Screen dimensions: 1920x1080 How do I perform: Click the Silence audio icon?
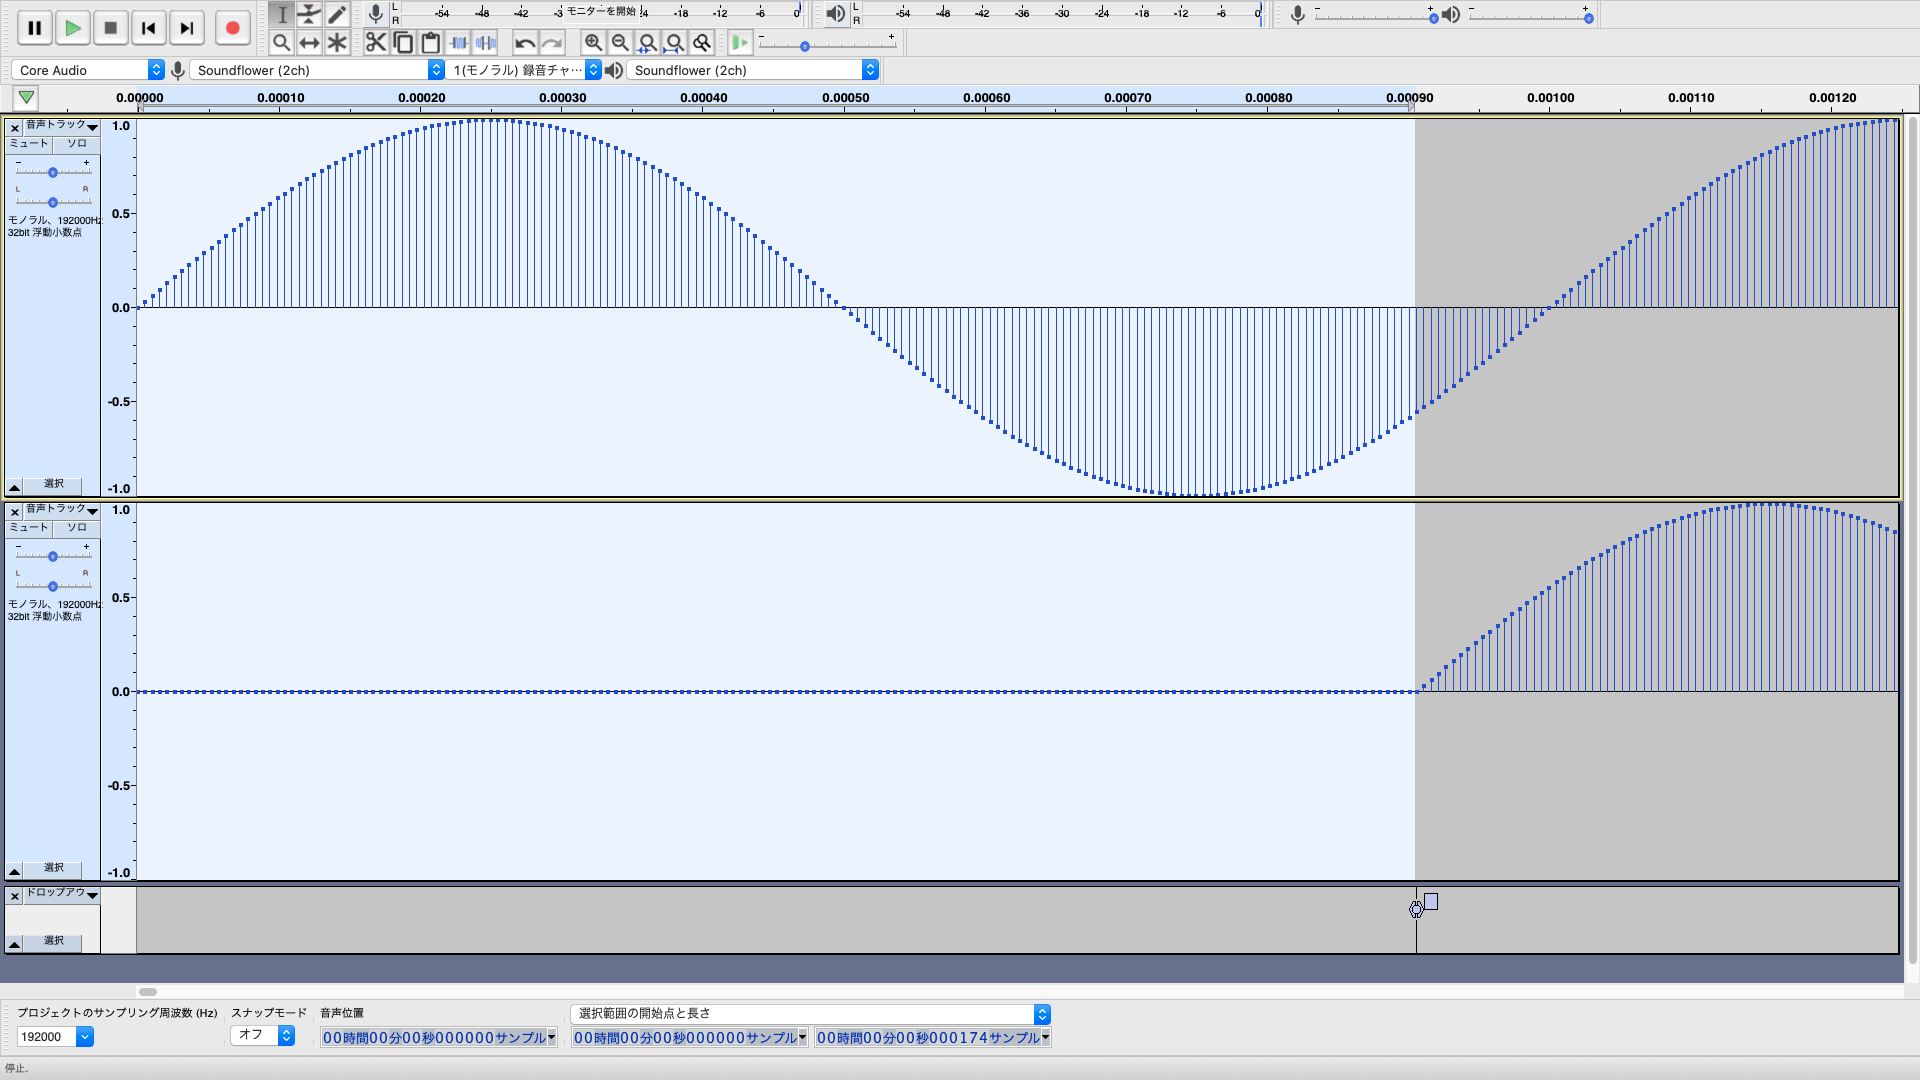pyautogui.click(x=486, y=42)
